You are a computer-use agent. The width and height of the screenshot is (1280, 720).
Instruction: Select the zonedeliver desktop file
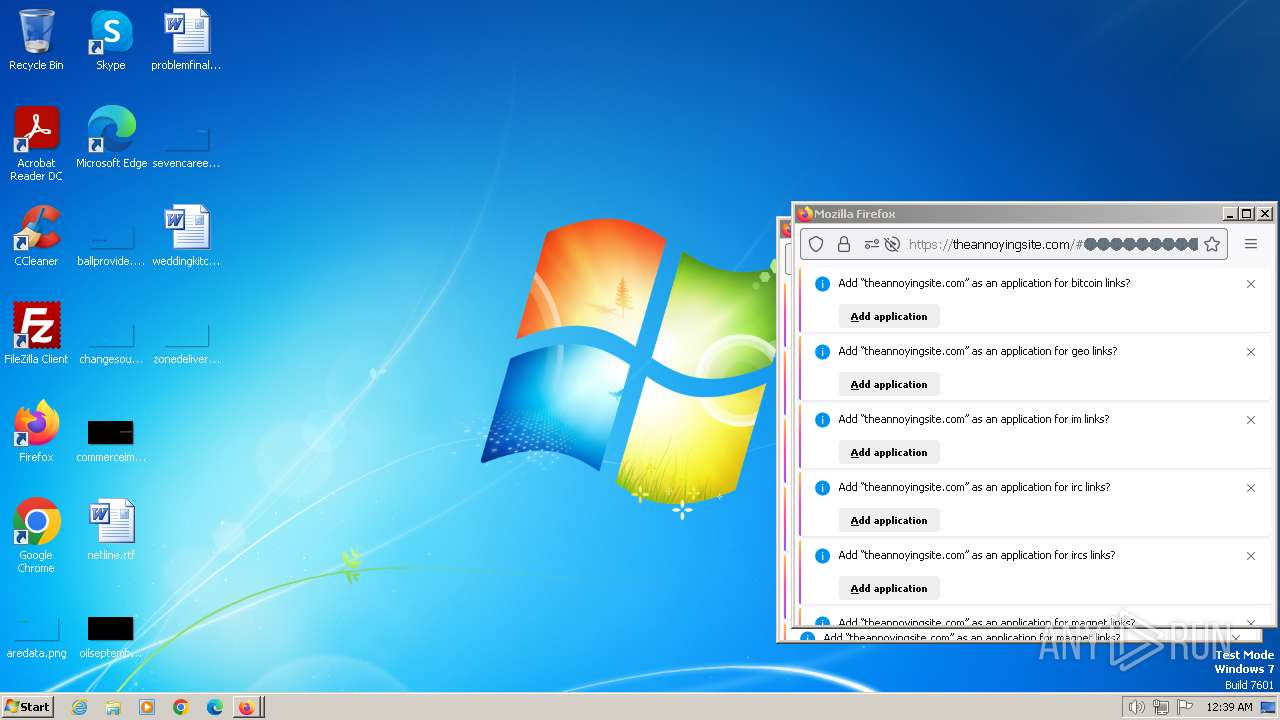(x=186, y=341)
